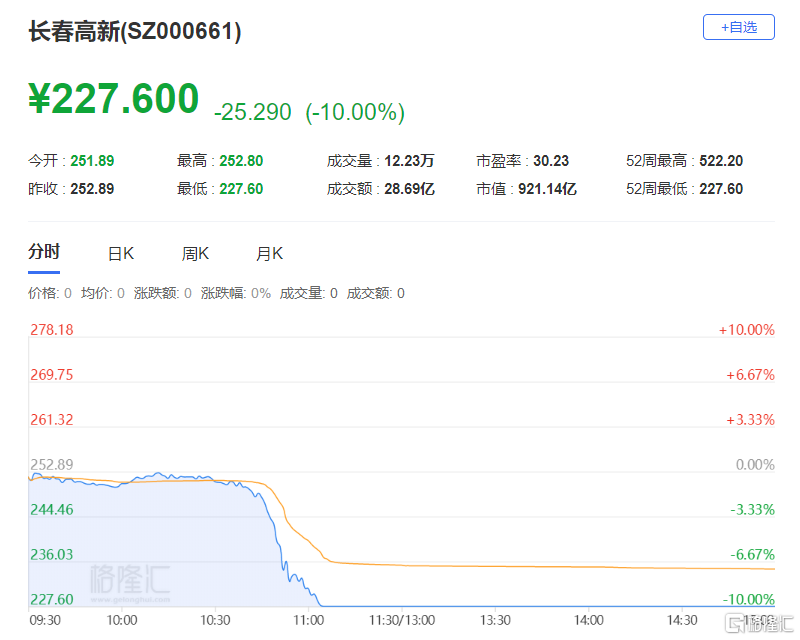Click the current price ¥227.600
The image size is (800, 640).
click(x=113, y=99)
